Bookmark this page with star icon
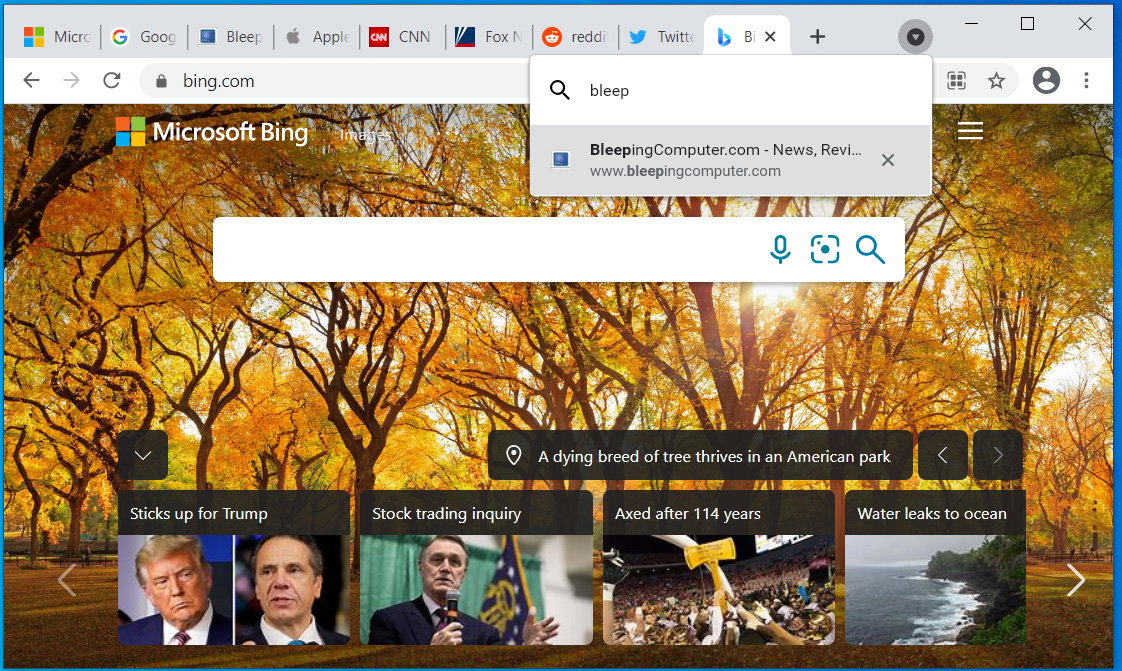The image size is (1122, 671). pos(996,80)
